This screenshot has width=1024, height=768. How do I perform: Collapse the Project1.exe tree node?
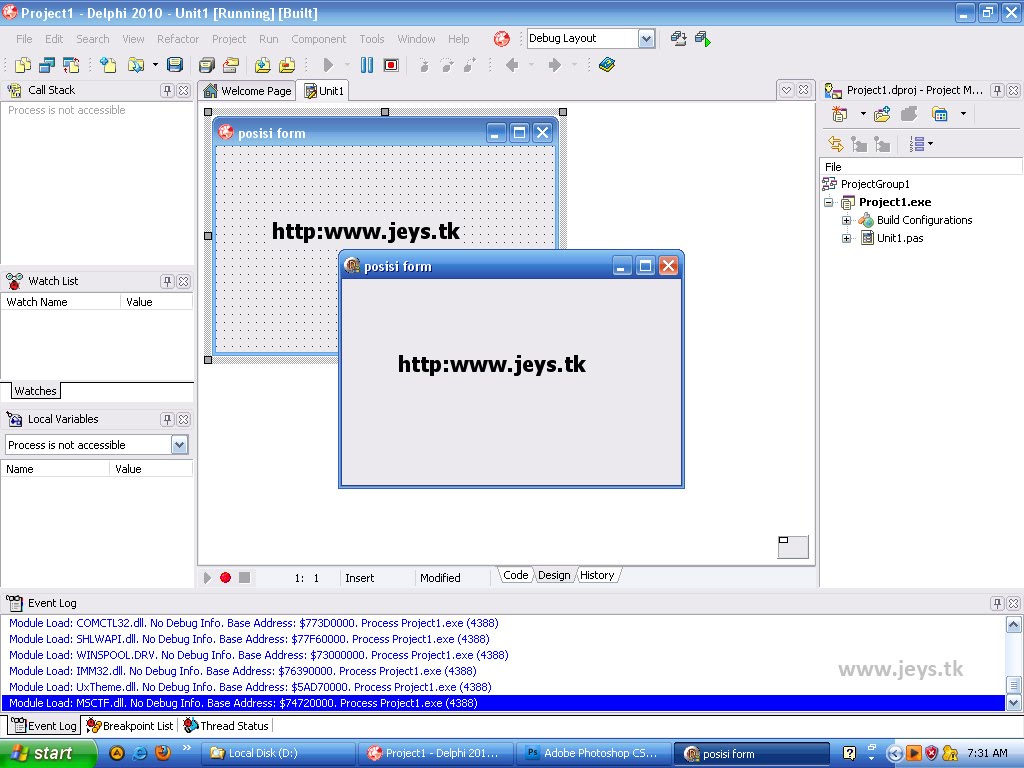(x=829, y=202)
